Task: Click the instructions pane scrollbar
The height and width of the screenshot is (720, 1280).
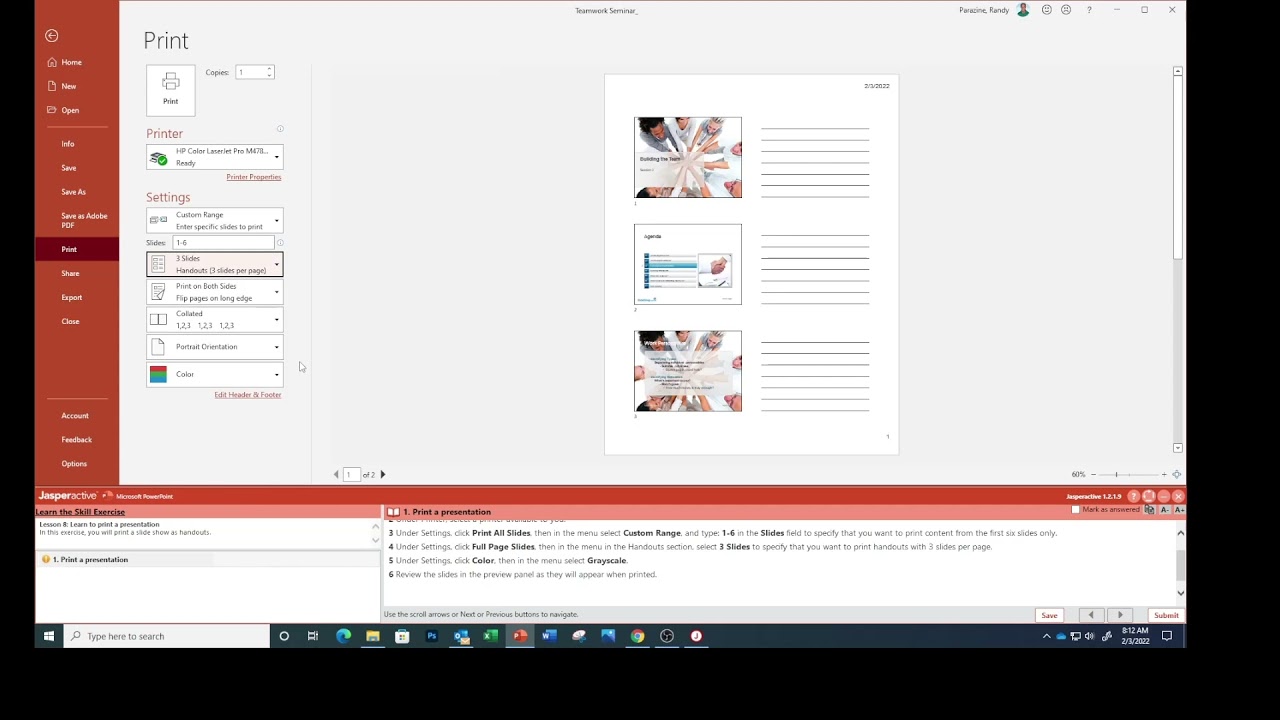Action: (1180, 563)
